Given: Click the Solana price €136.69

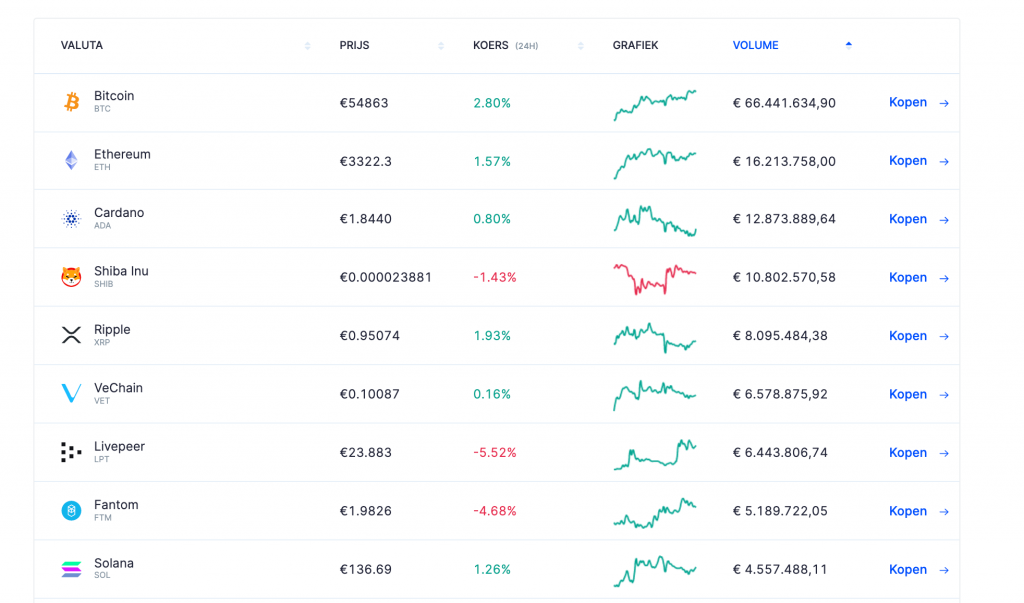Looking at the screenshot, I should tap(366, 570).
